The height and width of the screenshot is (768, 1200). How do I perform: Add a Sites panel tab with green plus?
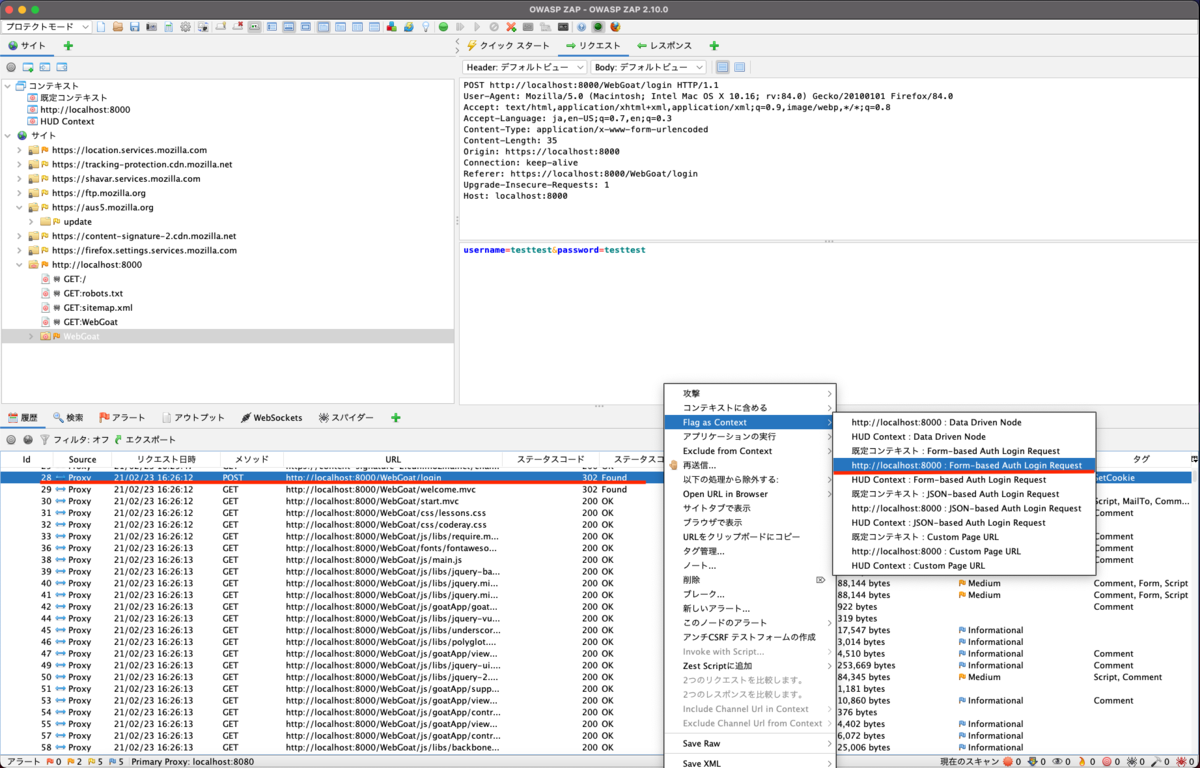point(68,46)
